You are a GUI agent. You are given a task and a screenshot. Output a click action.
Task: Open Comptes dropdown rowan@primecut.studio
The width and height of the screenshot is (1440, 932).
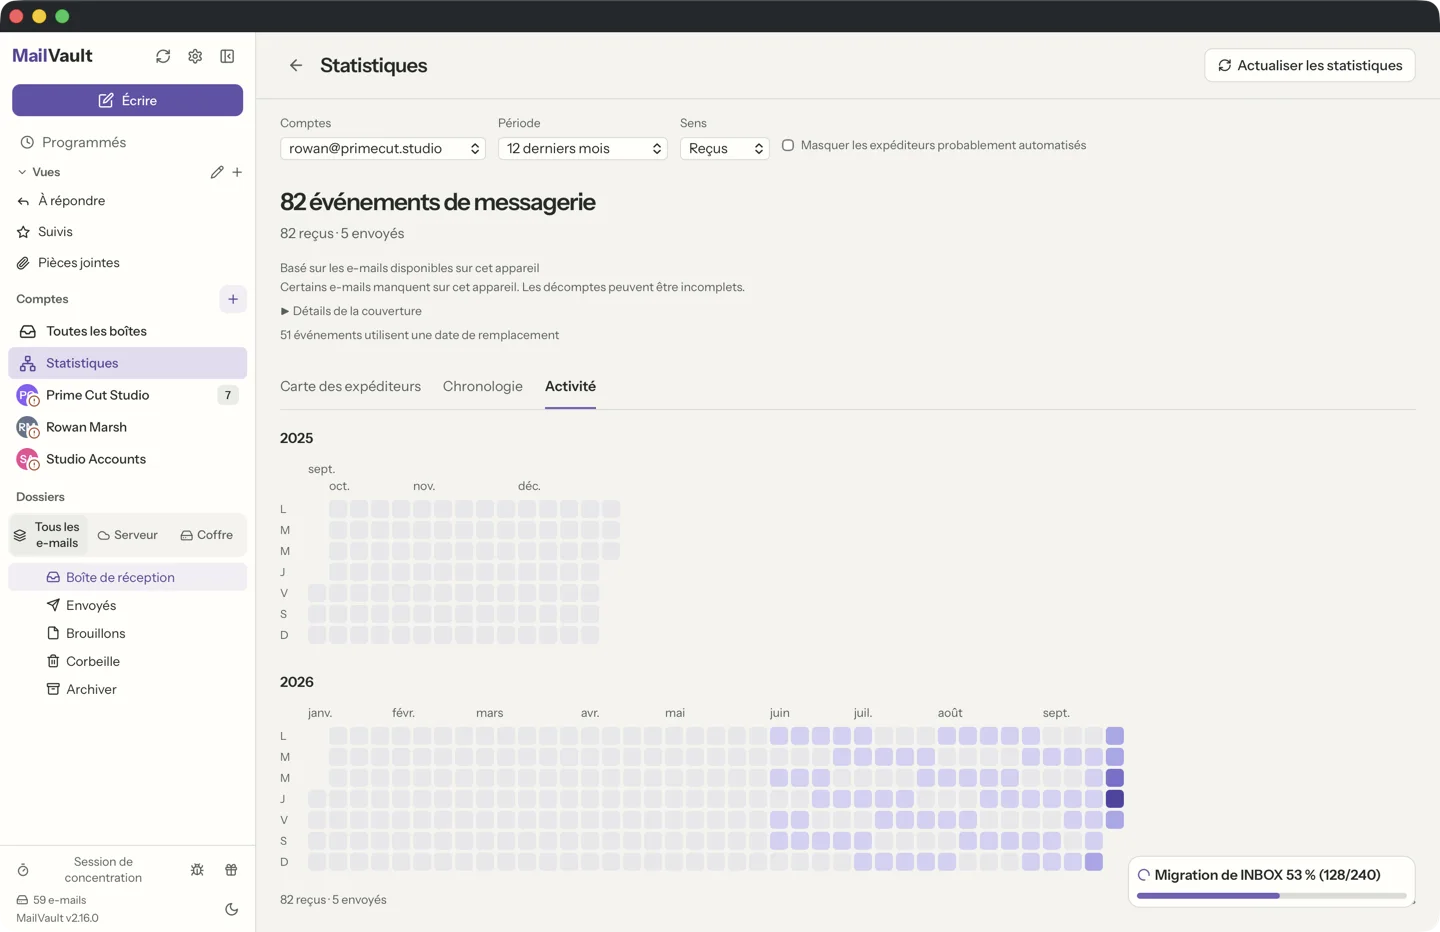383,148
